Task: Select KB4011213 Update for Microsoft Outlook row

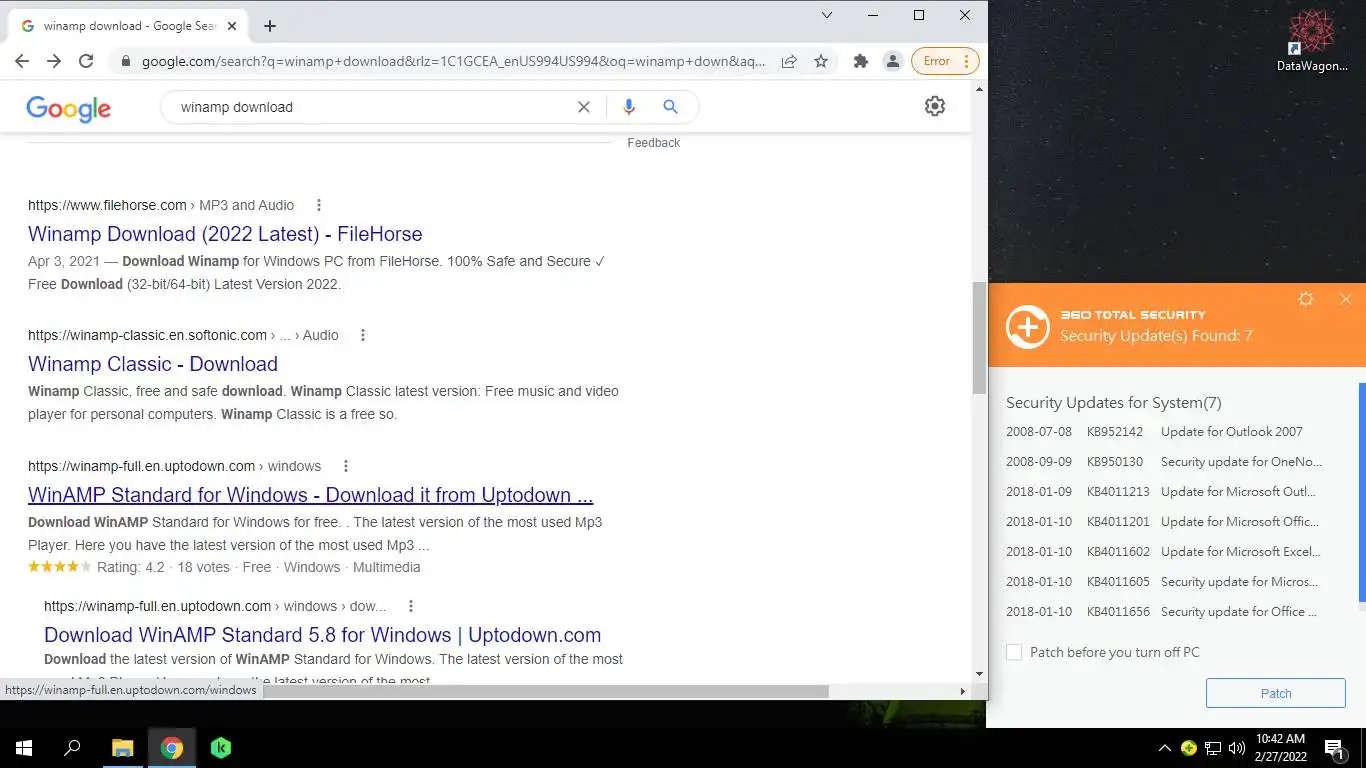Action: tap(1164, 492)
